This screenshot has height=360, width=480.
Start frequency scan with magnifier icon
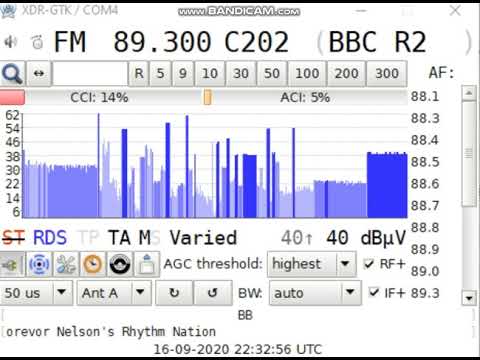(x=12, y=73)
